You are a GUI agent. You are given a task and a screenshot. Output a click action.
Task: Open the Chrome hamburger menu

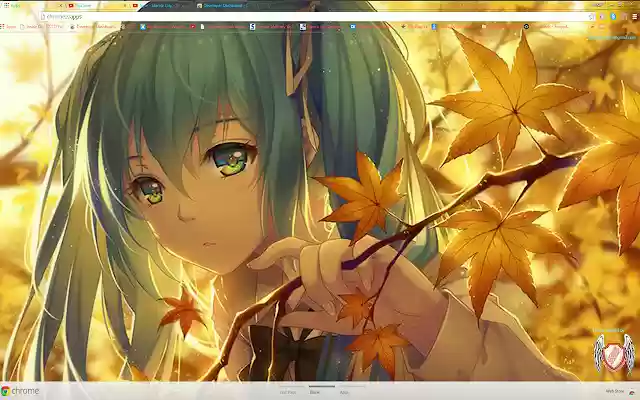[x=635, y=17]
